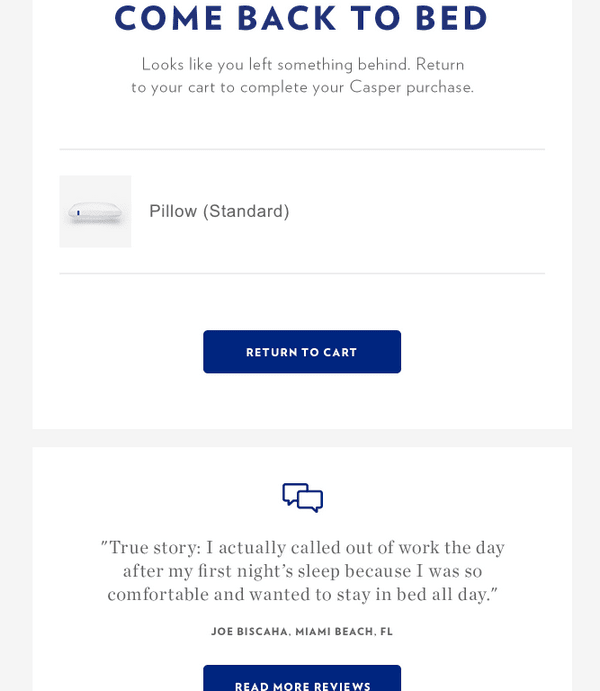Click the small blue tag on the pillow

click(x=78, y=213)
